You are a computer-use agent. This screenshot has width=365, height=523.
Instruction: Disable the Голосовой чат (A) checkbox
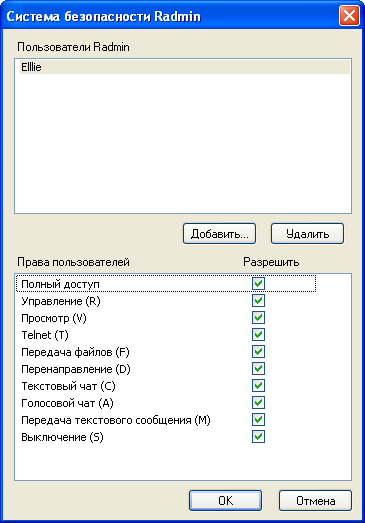259,403
